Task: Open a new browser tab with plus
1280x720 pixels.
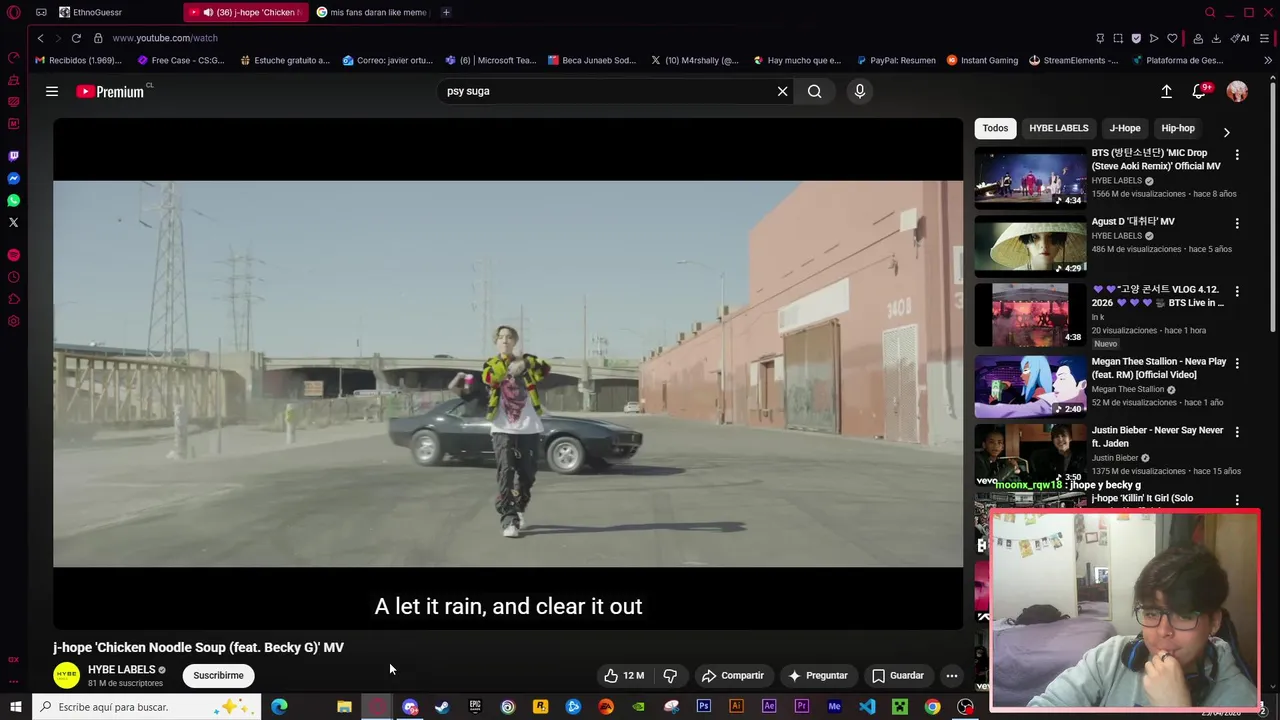Action: coord(446,12)
